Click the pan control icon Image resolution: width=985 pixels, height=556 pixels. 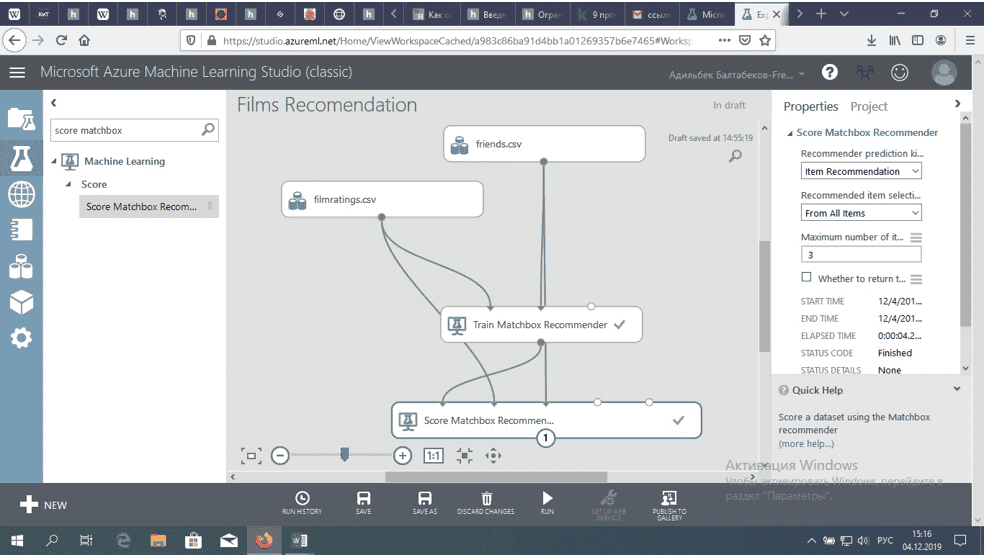493,455
